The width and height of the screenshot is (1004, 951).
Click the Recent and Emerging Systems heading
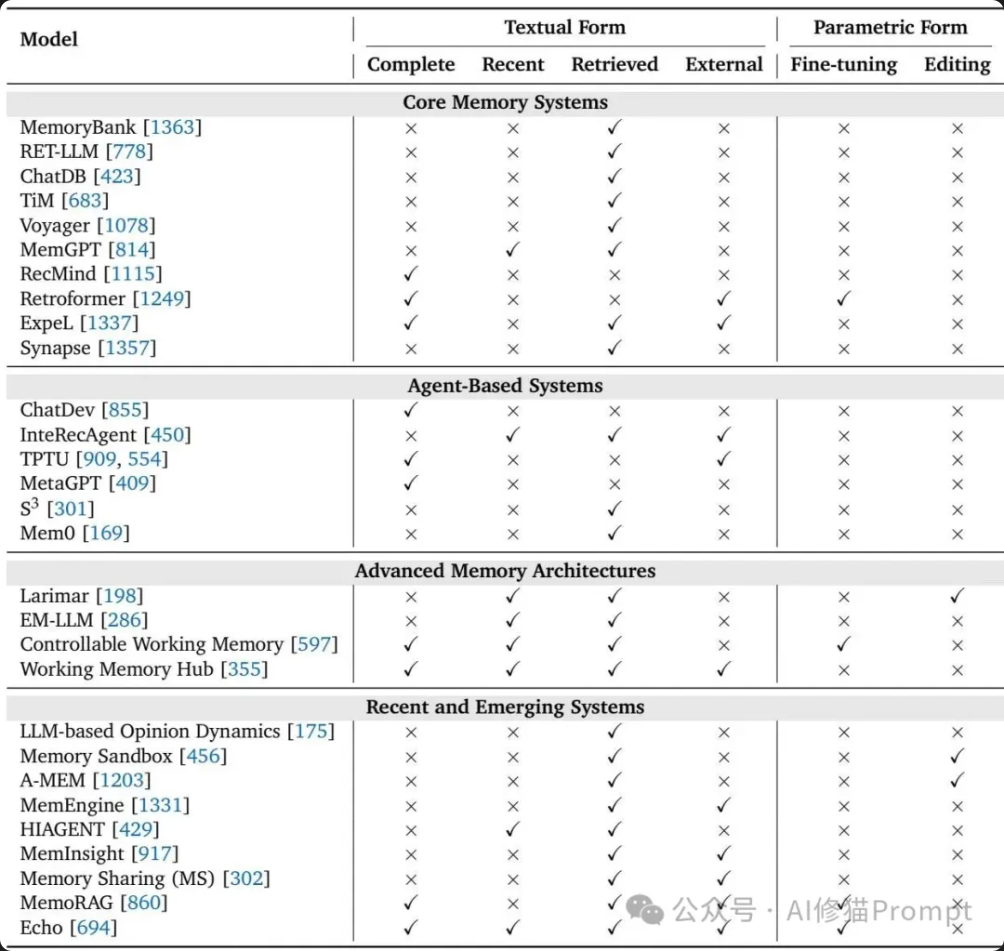point(505,707)
